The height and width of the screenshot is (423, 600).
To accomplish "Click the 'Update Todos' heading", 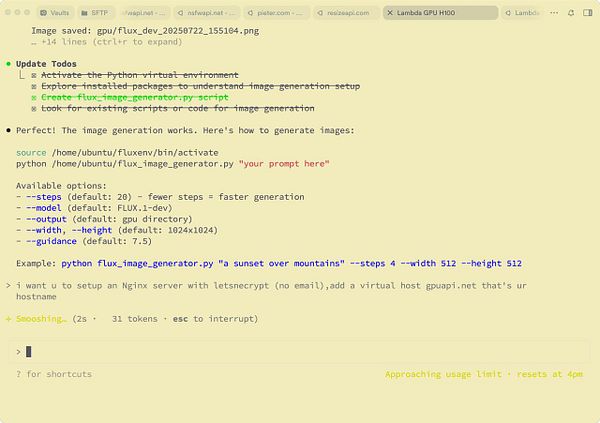I will (46, 64).
